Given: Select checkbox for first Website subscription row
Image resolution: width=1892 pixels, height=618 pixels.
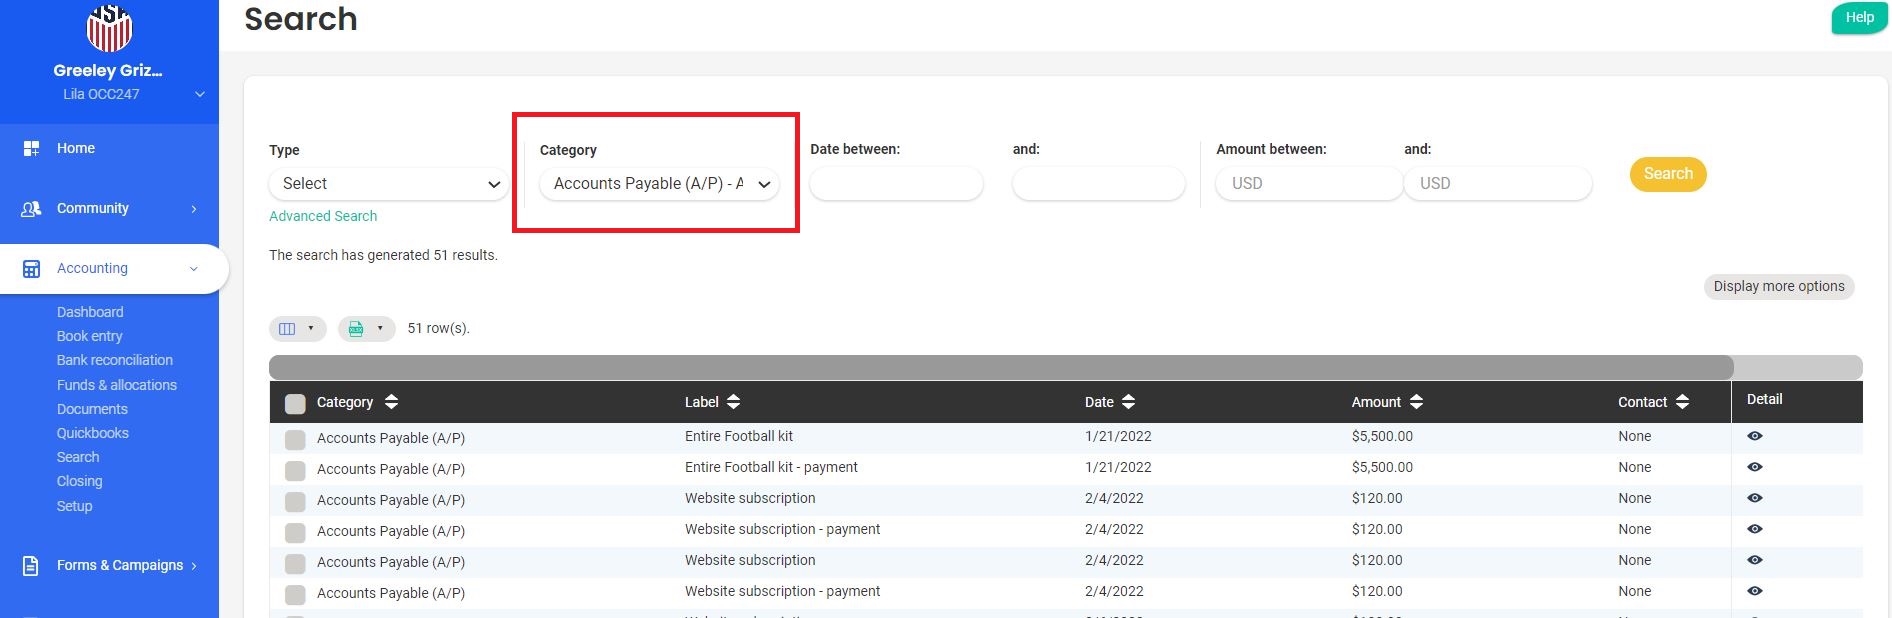Looking at the screenshot, I should click(x=295, y=502).
